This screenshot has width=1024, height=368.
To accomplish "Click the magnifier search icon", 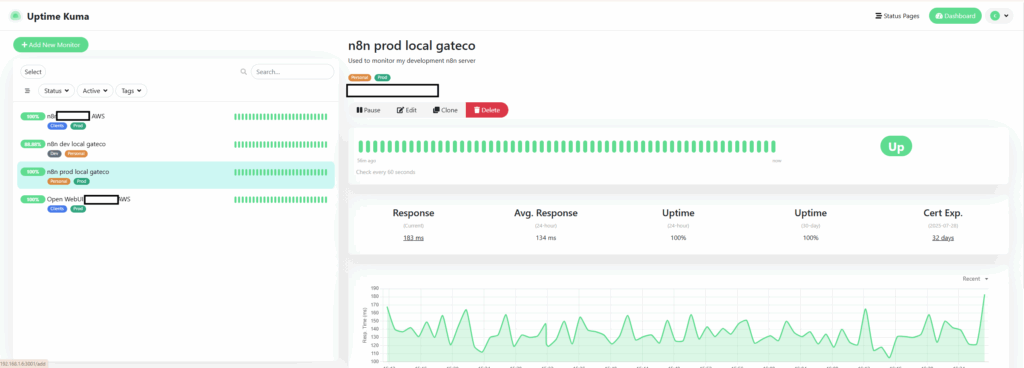I will coord(244,72).
